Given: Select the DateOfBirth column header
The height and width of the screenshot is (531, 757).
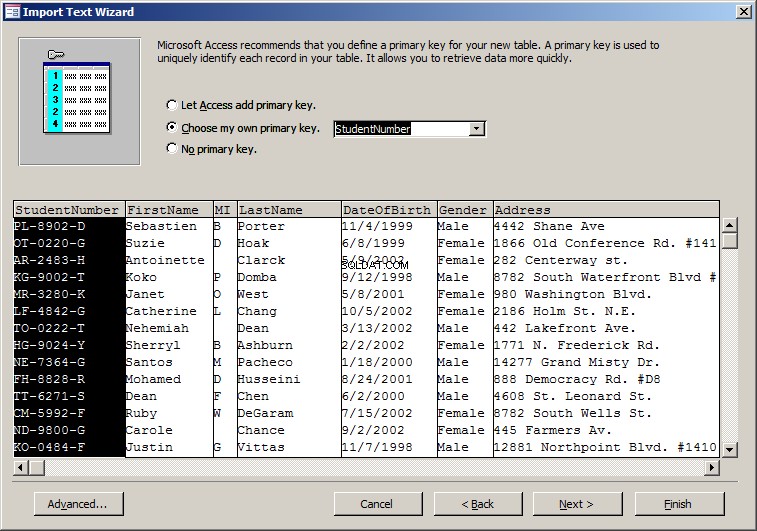Looking at the screenshot, I should click(x=389, y=210).
